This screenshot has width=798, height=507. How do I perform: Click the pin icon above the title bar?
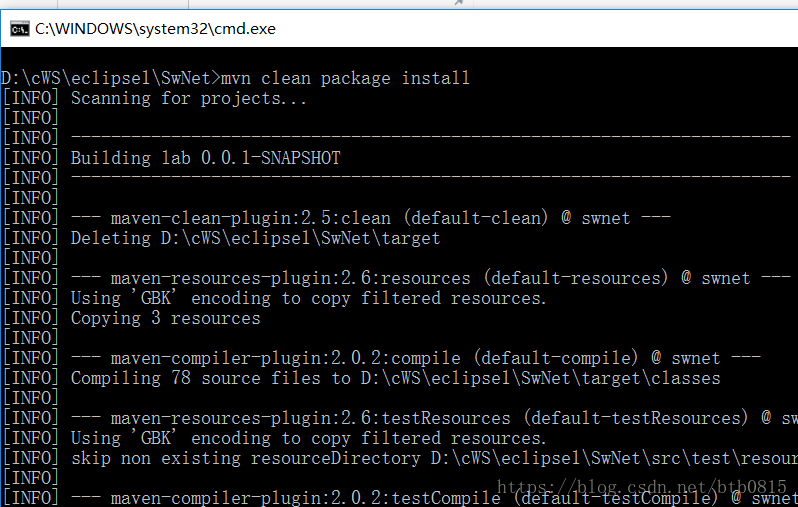pos(459,2)
